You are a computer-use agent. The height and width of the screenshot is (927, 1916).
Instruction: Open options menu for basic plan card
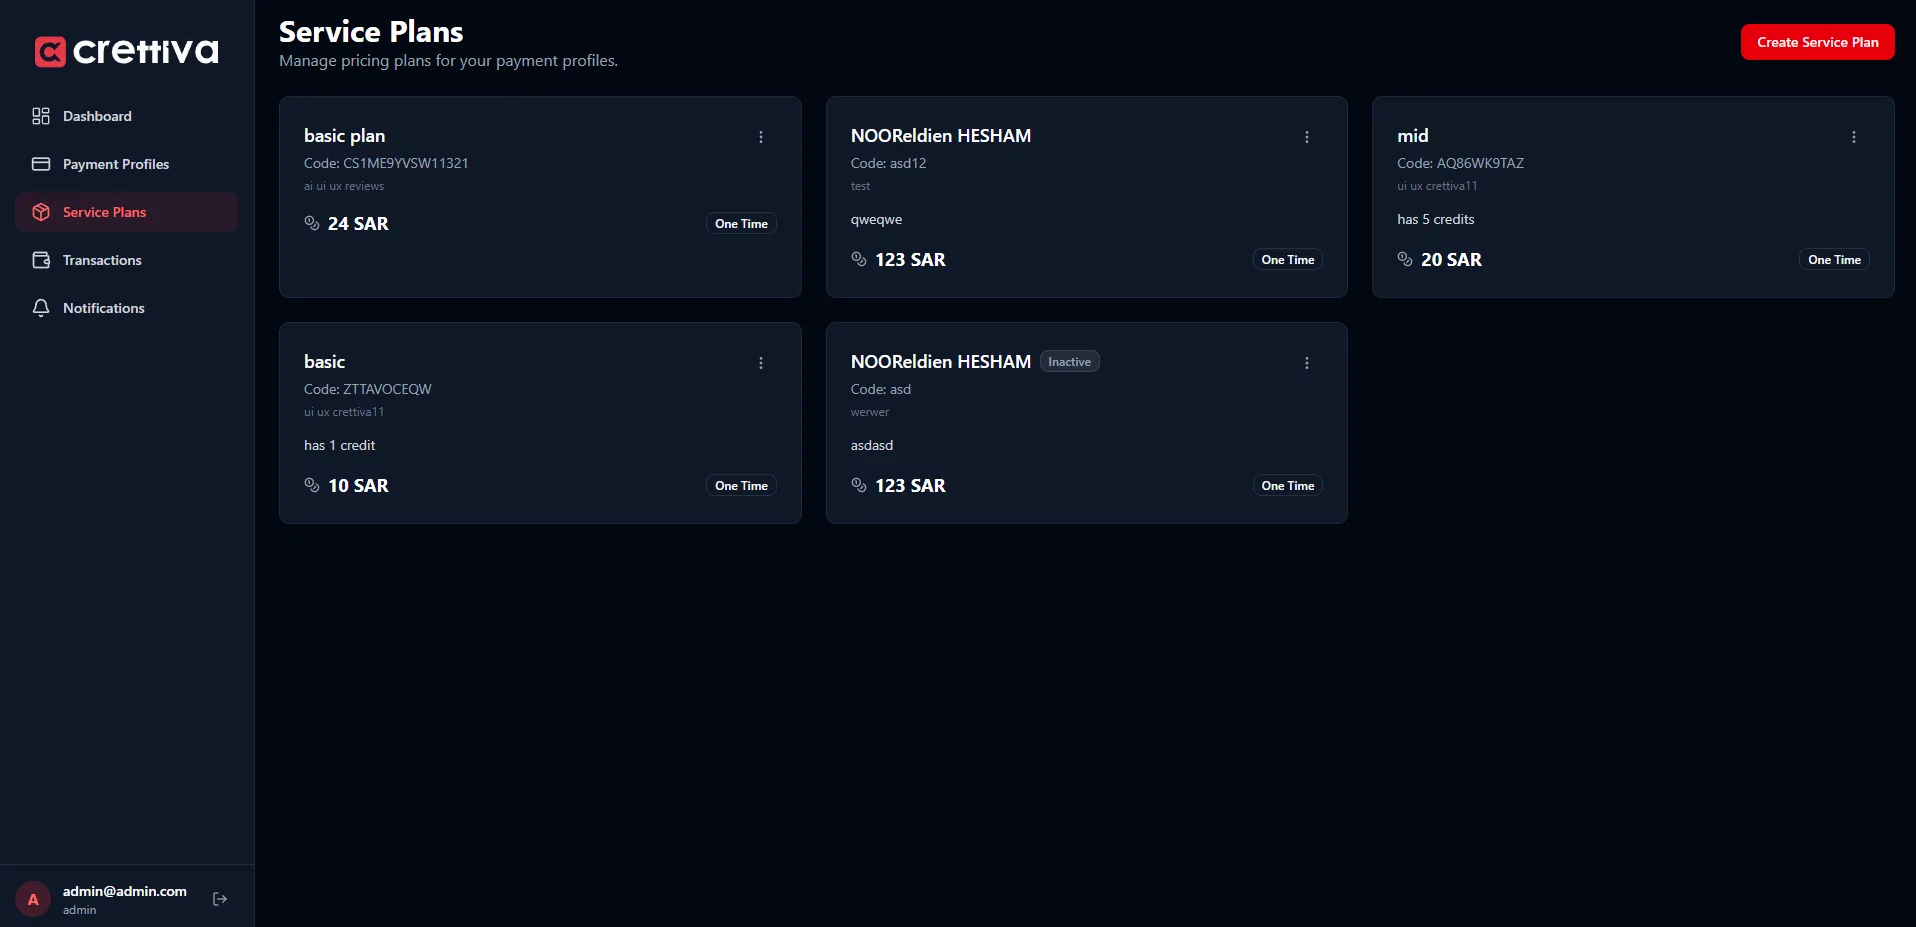coord(761,137)
